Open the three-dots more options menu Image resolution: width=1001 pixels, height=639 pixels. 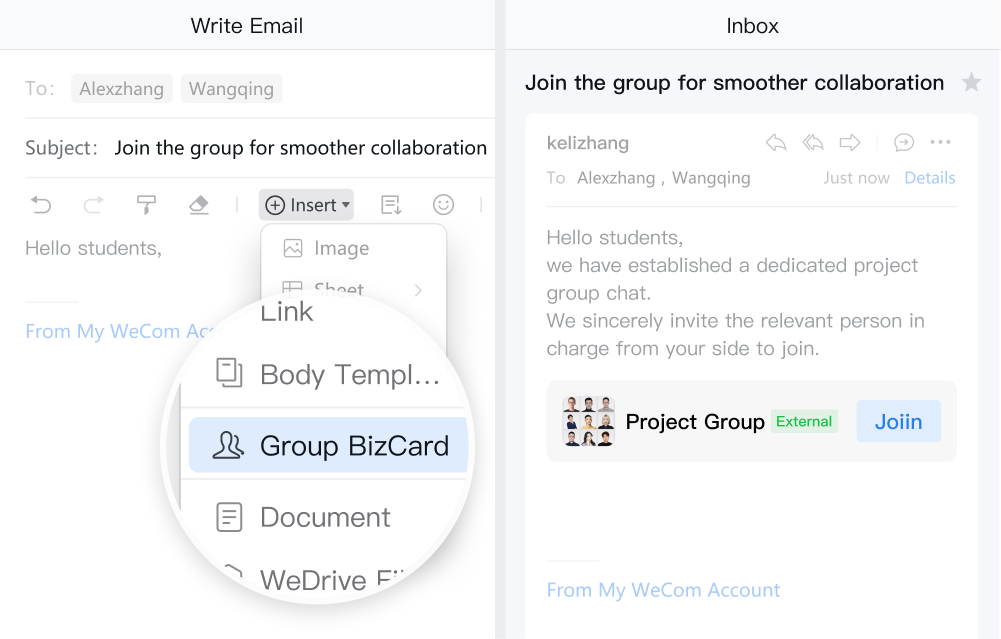click(x=940, y=143)
